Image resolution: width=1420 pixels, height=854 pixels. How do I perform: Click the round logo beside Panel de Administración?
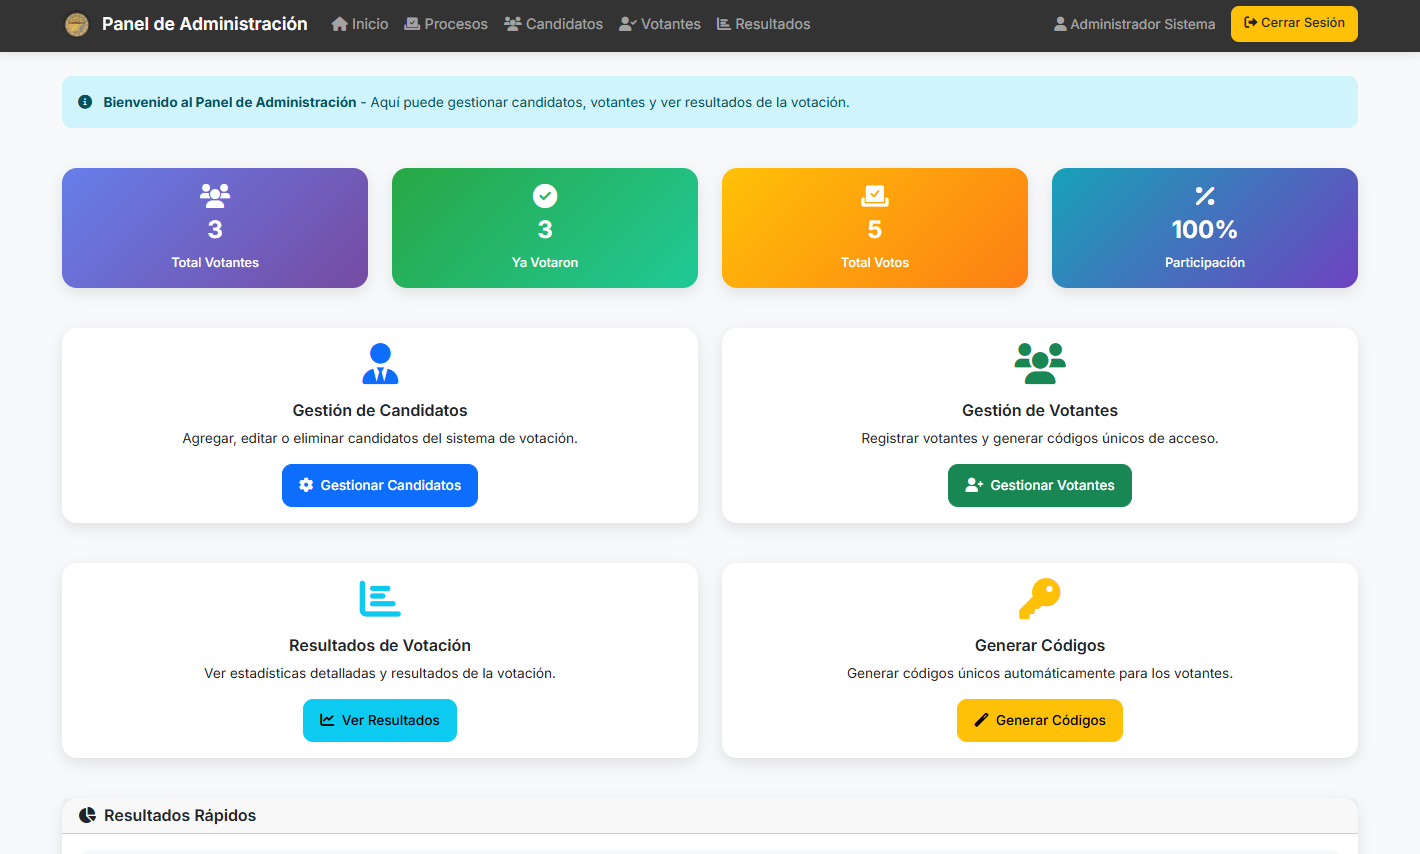pos(77,24)
